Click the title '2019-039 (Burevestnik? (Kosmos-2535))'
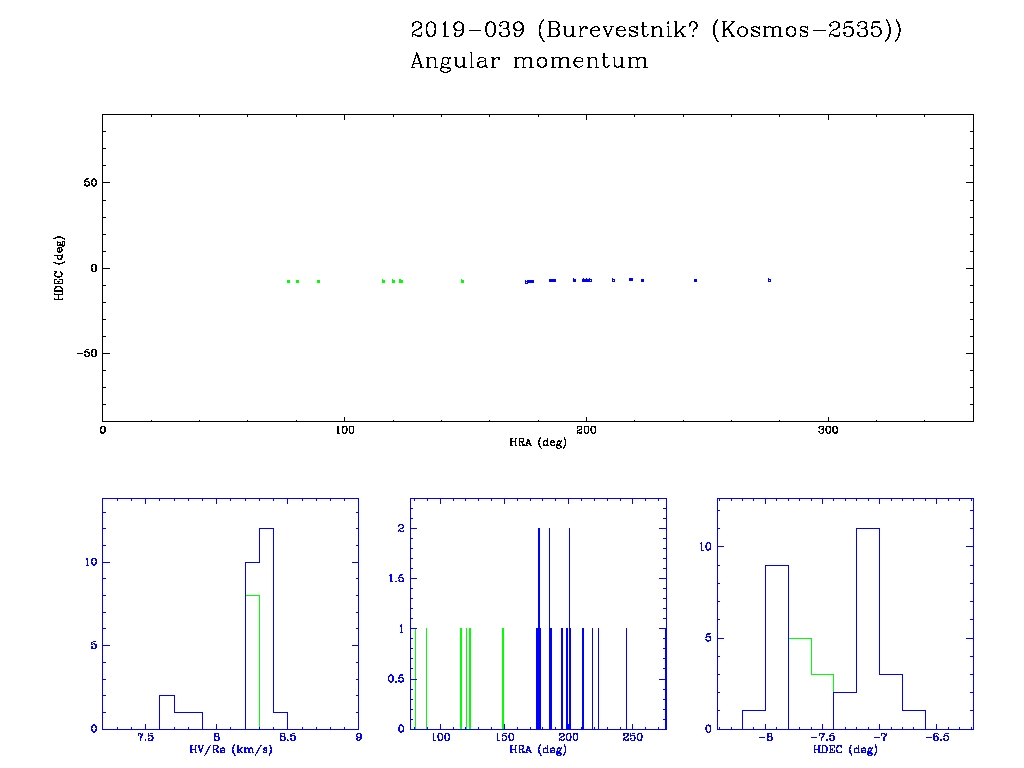The width and height of the screenshot is (1024, 768). 656,30
